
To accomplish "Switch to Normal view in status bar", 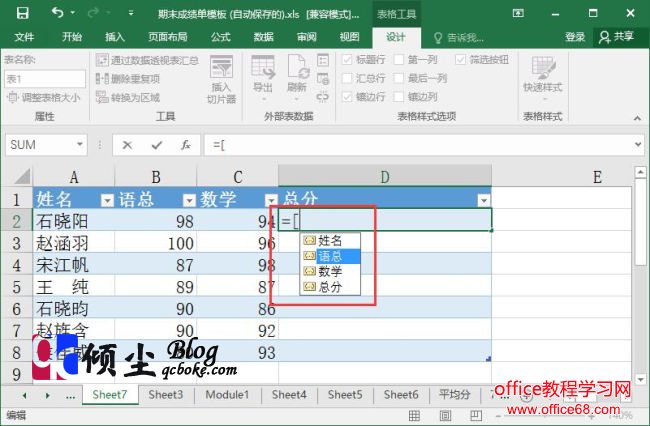I will (x=414, y=415).
